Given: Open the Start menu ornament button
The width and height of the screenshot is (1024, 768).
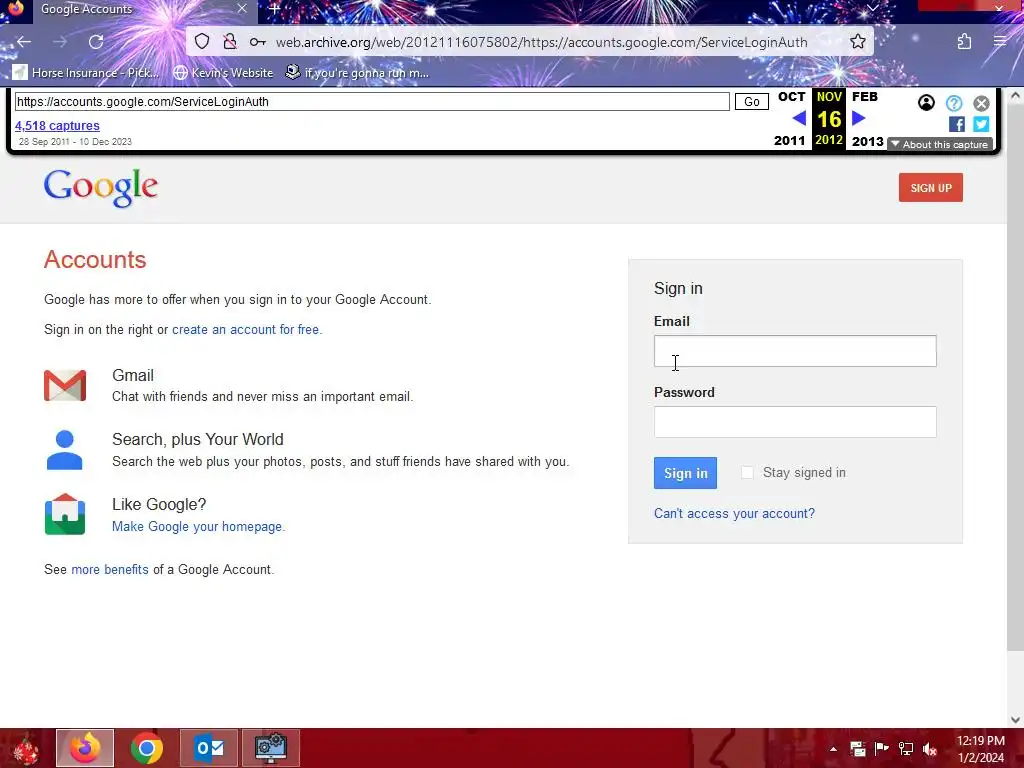Looking at the screenshot, I should (x=25, y=748).
